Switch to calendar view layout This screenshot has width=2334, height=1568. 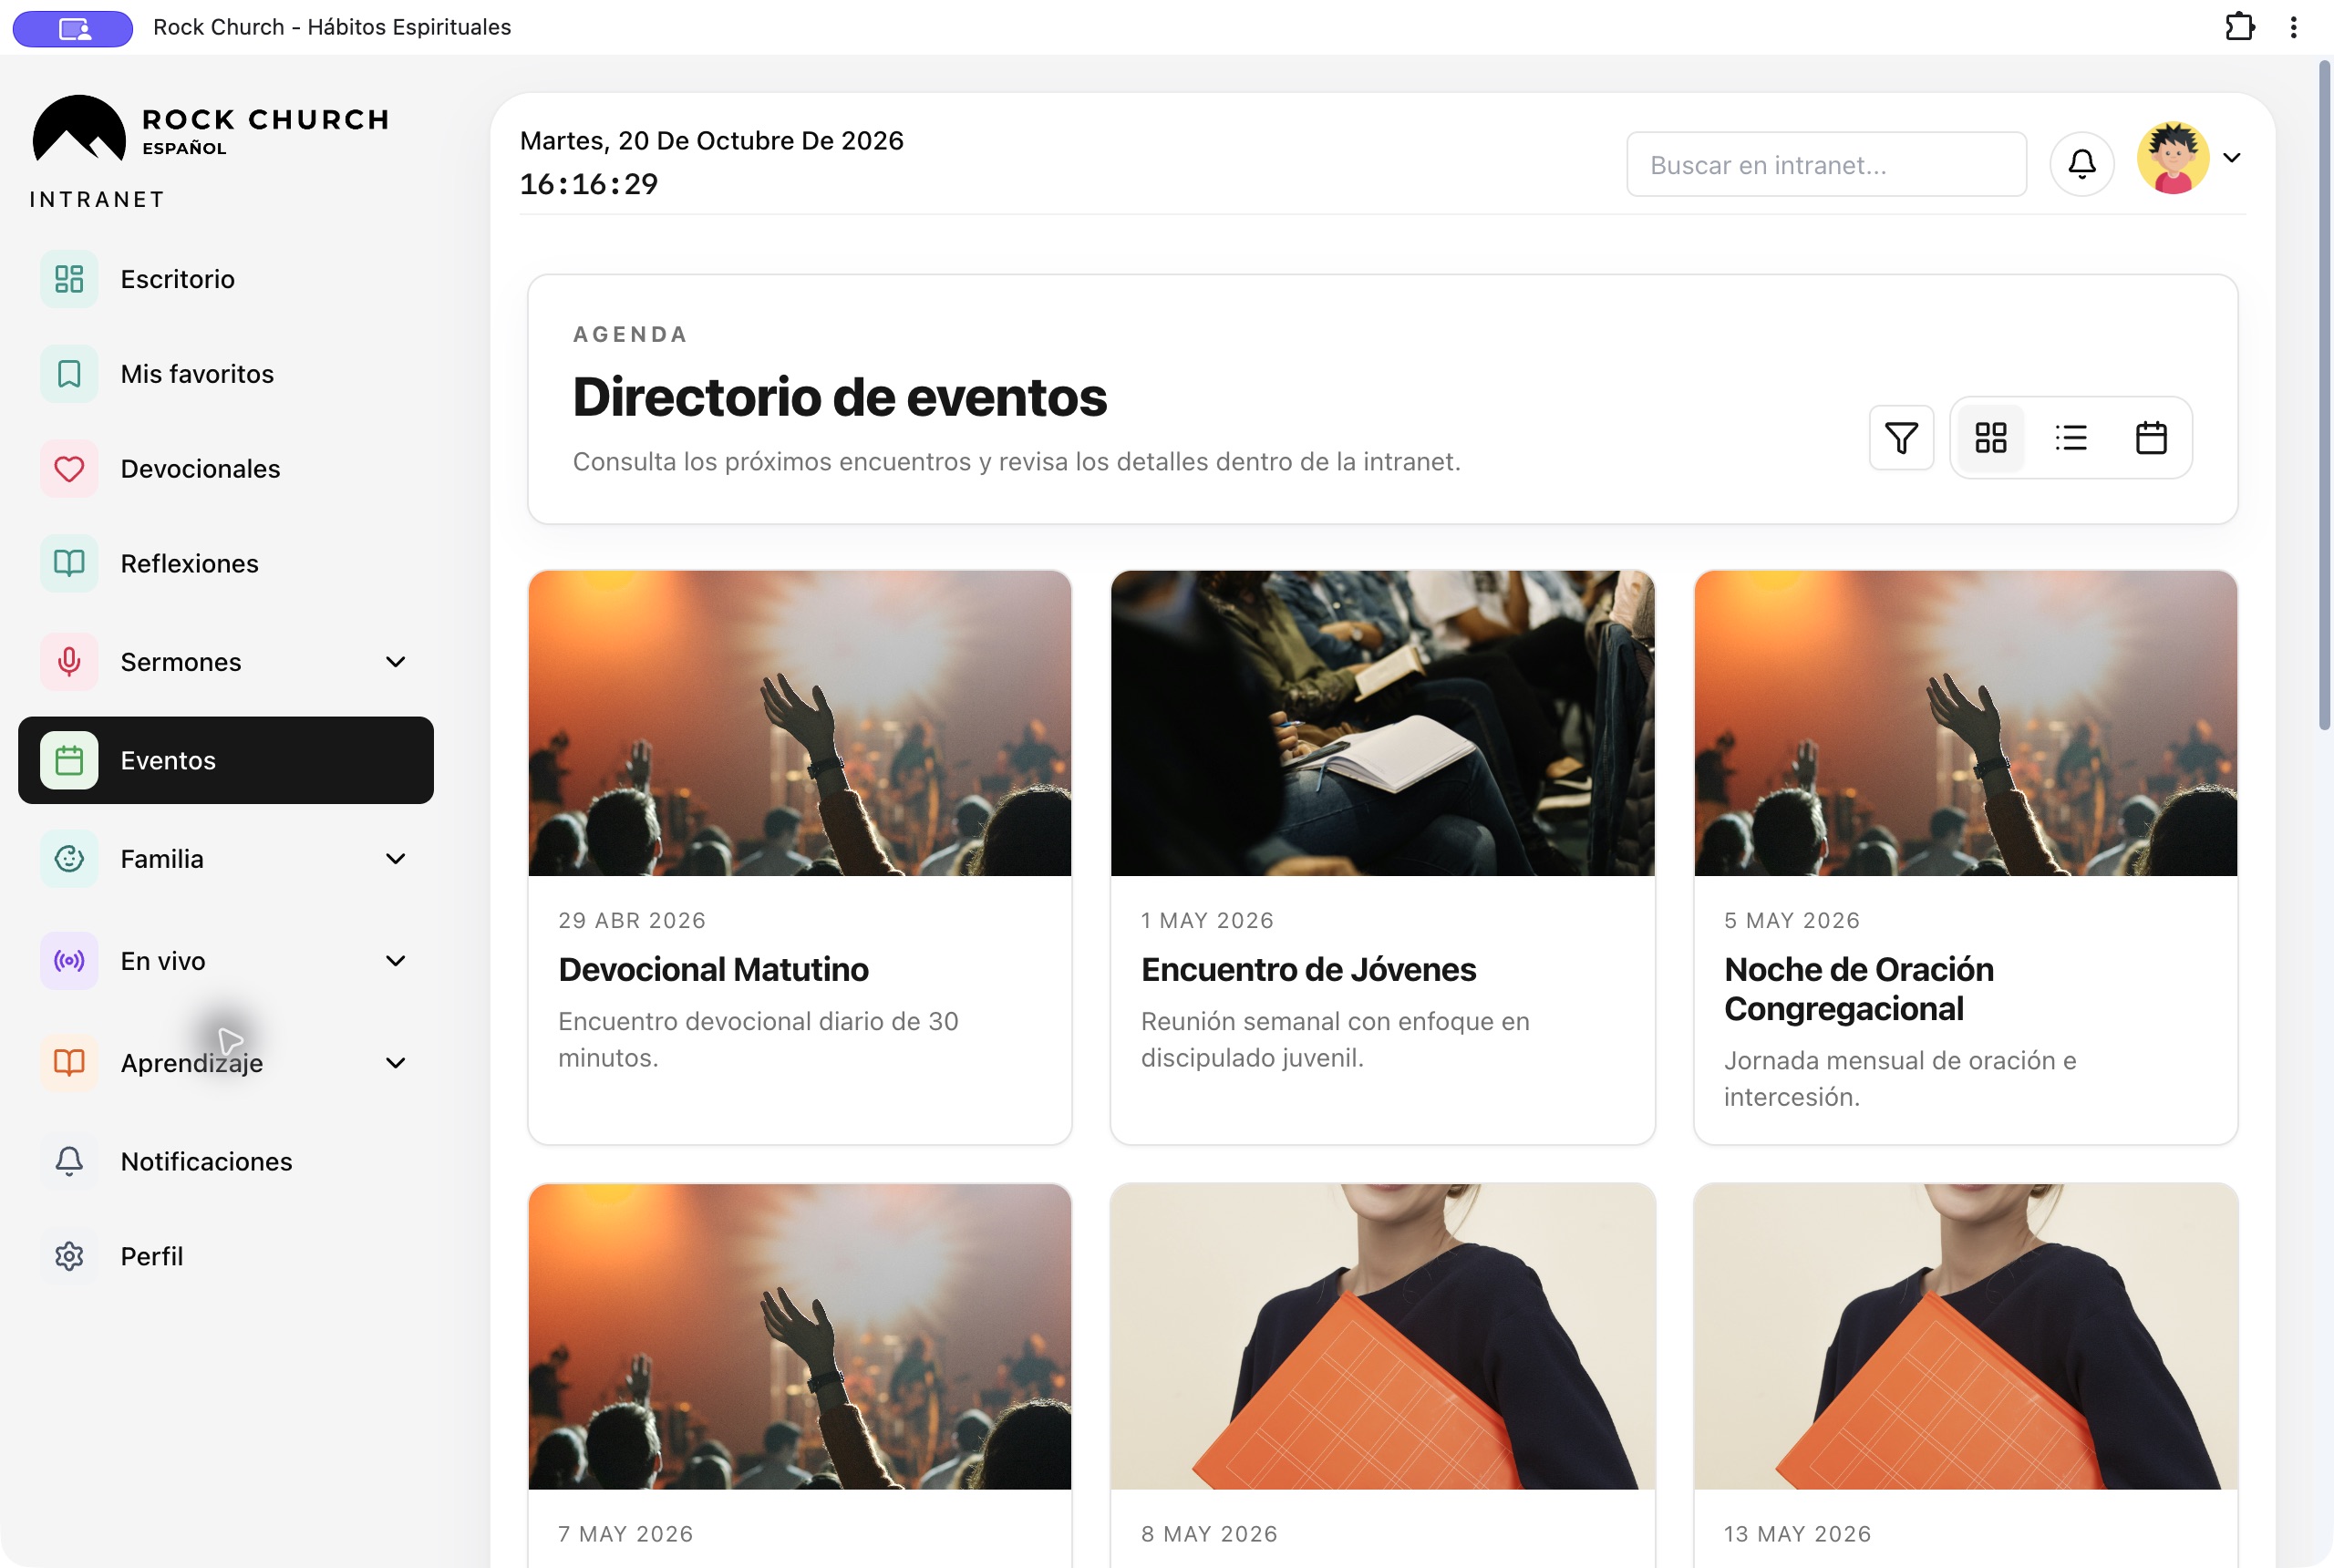point(2150,438)
